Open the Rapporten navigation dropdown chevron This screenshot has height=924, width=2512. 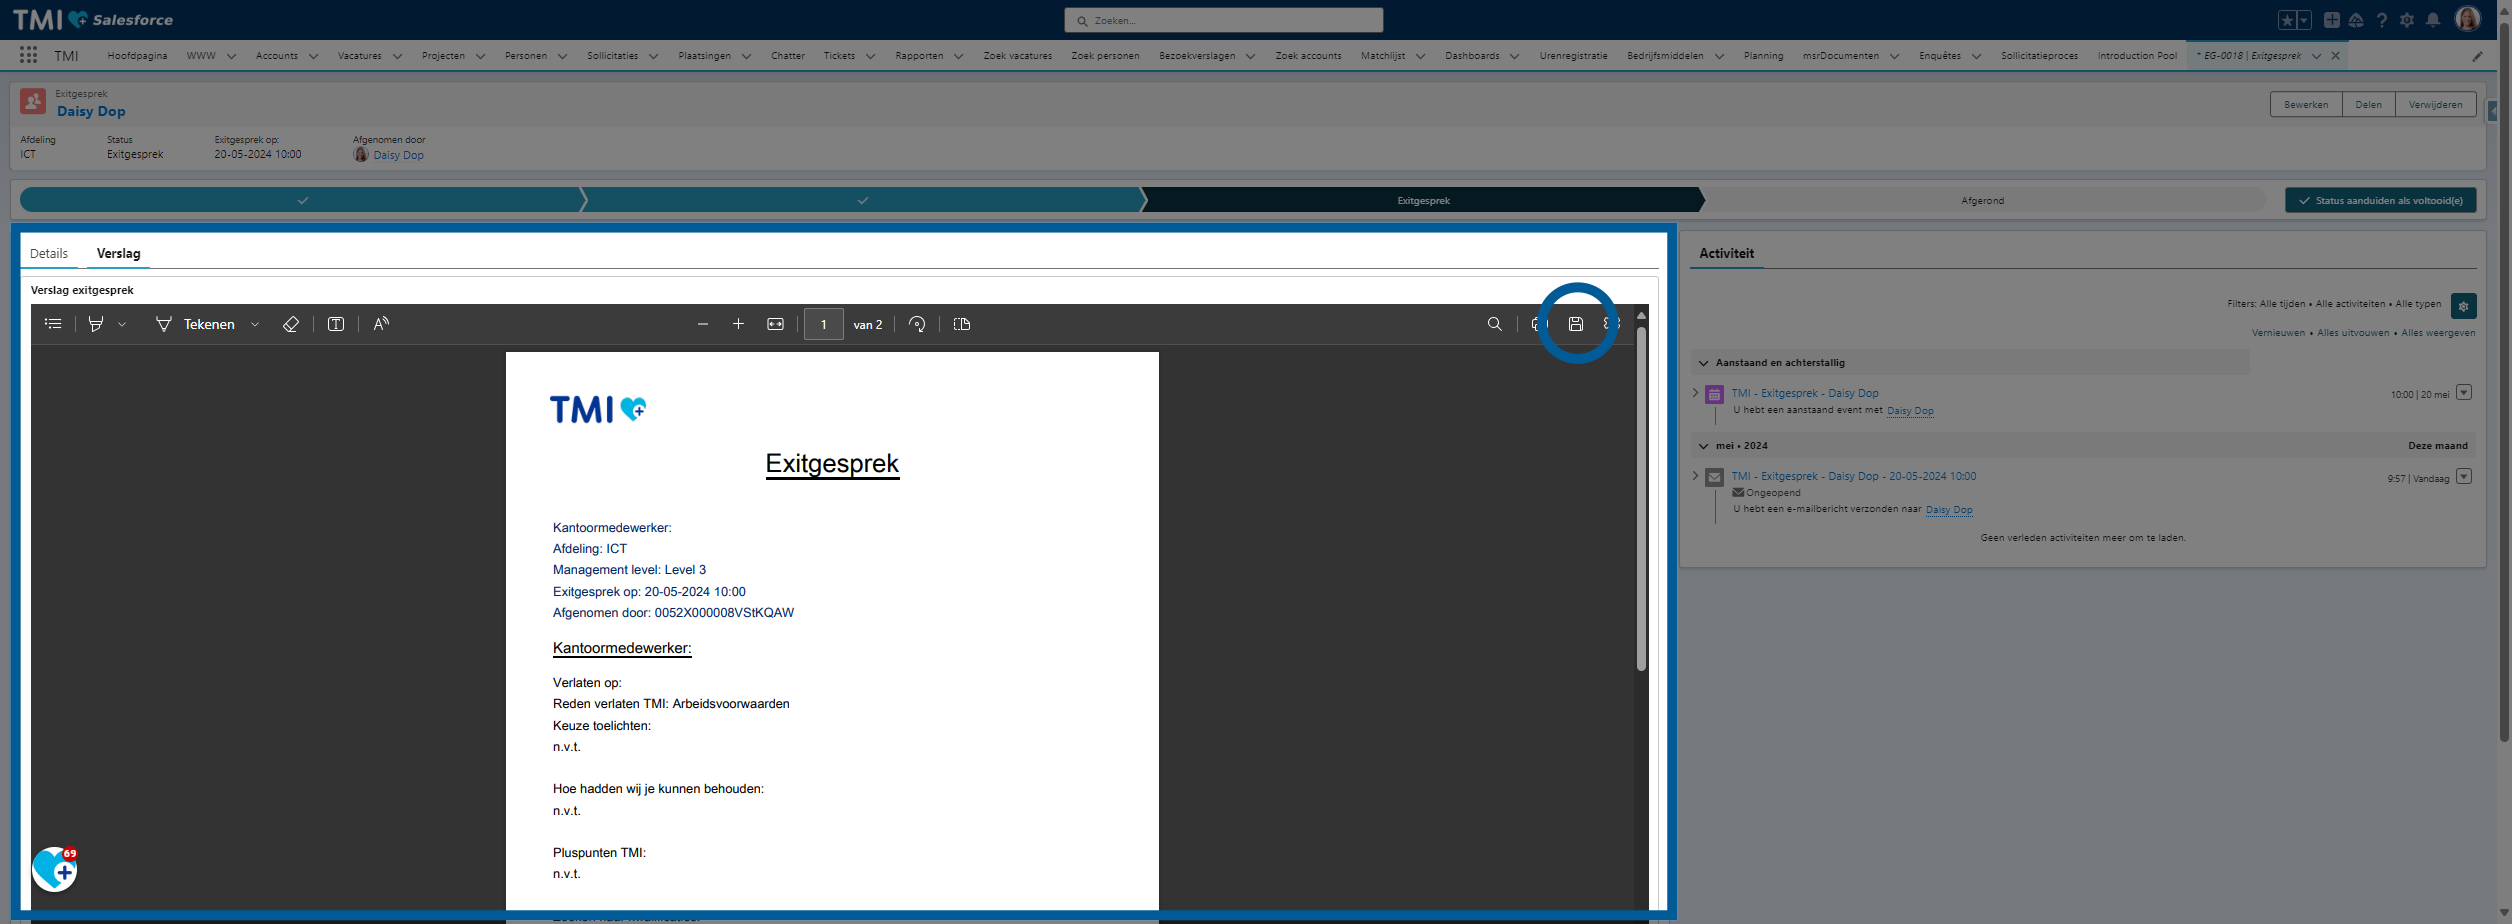click(958, 56)
